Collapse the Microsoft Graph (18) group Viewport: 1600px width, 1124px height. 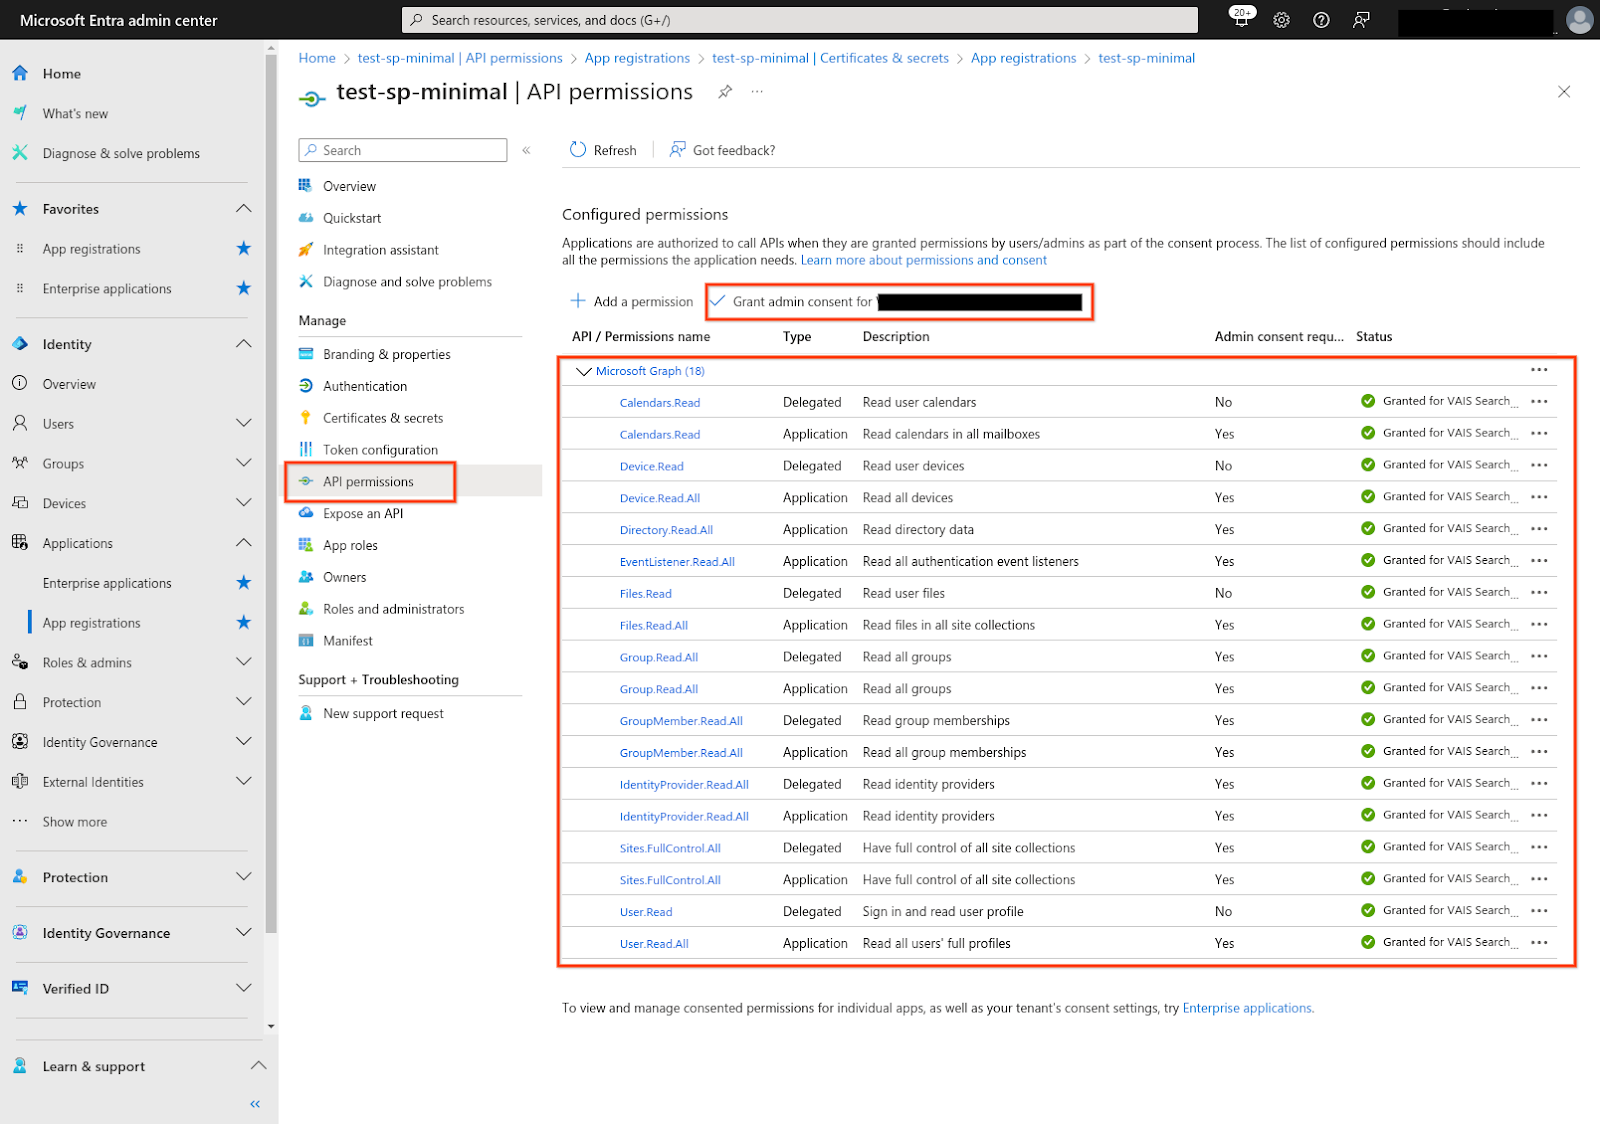pos(584,371)
